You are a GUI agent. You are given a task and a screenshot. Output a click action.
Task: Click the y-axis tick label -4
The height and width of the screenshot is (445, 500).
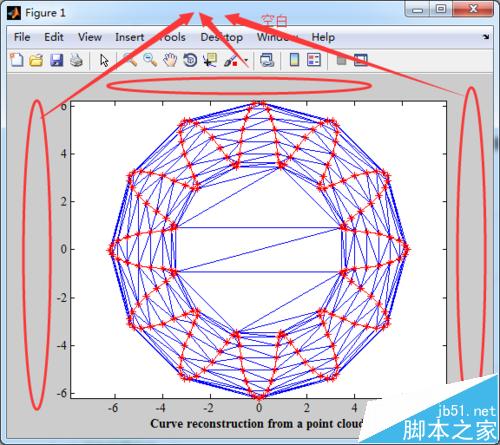pyautogui.click(x=61, y=346)
